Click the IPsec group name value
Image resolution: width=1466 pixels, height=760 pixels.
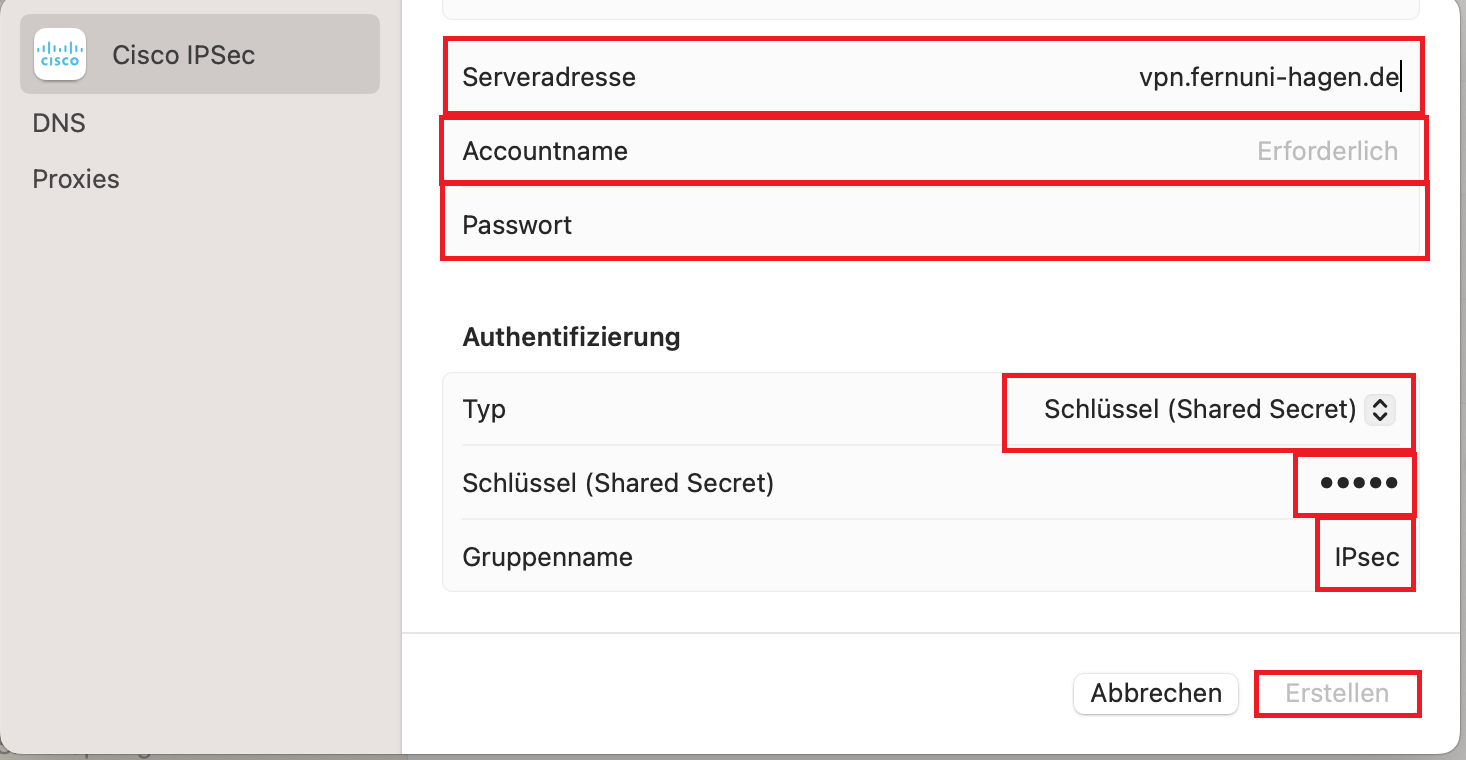click(x=1366, y=557)
